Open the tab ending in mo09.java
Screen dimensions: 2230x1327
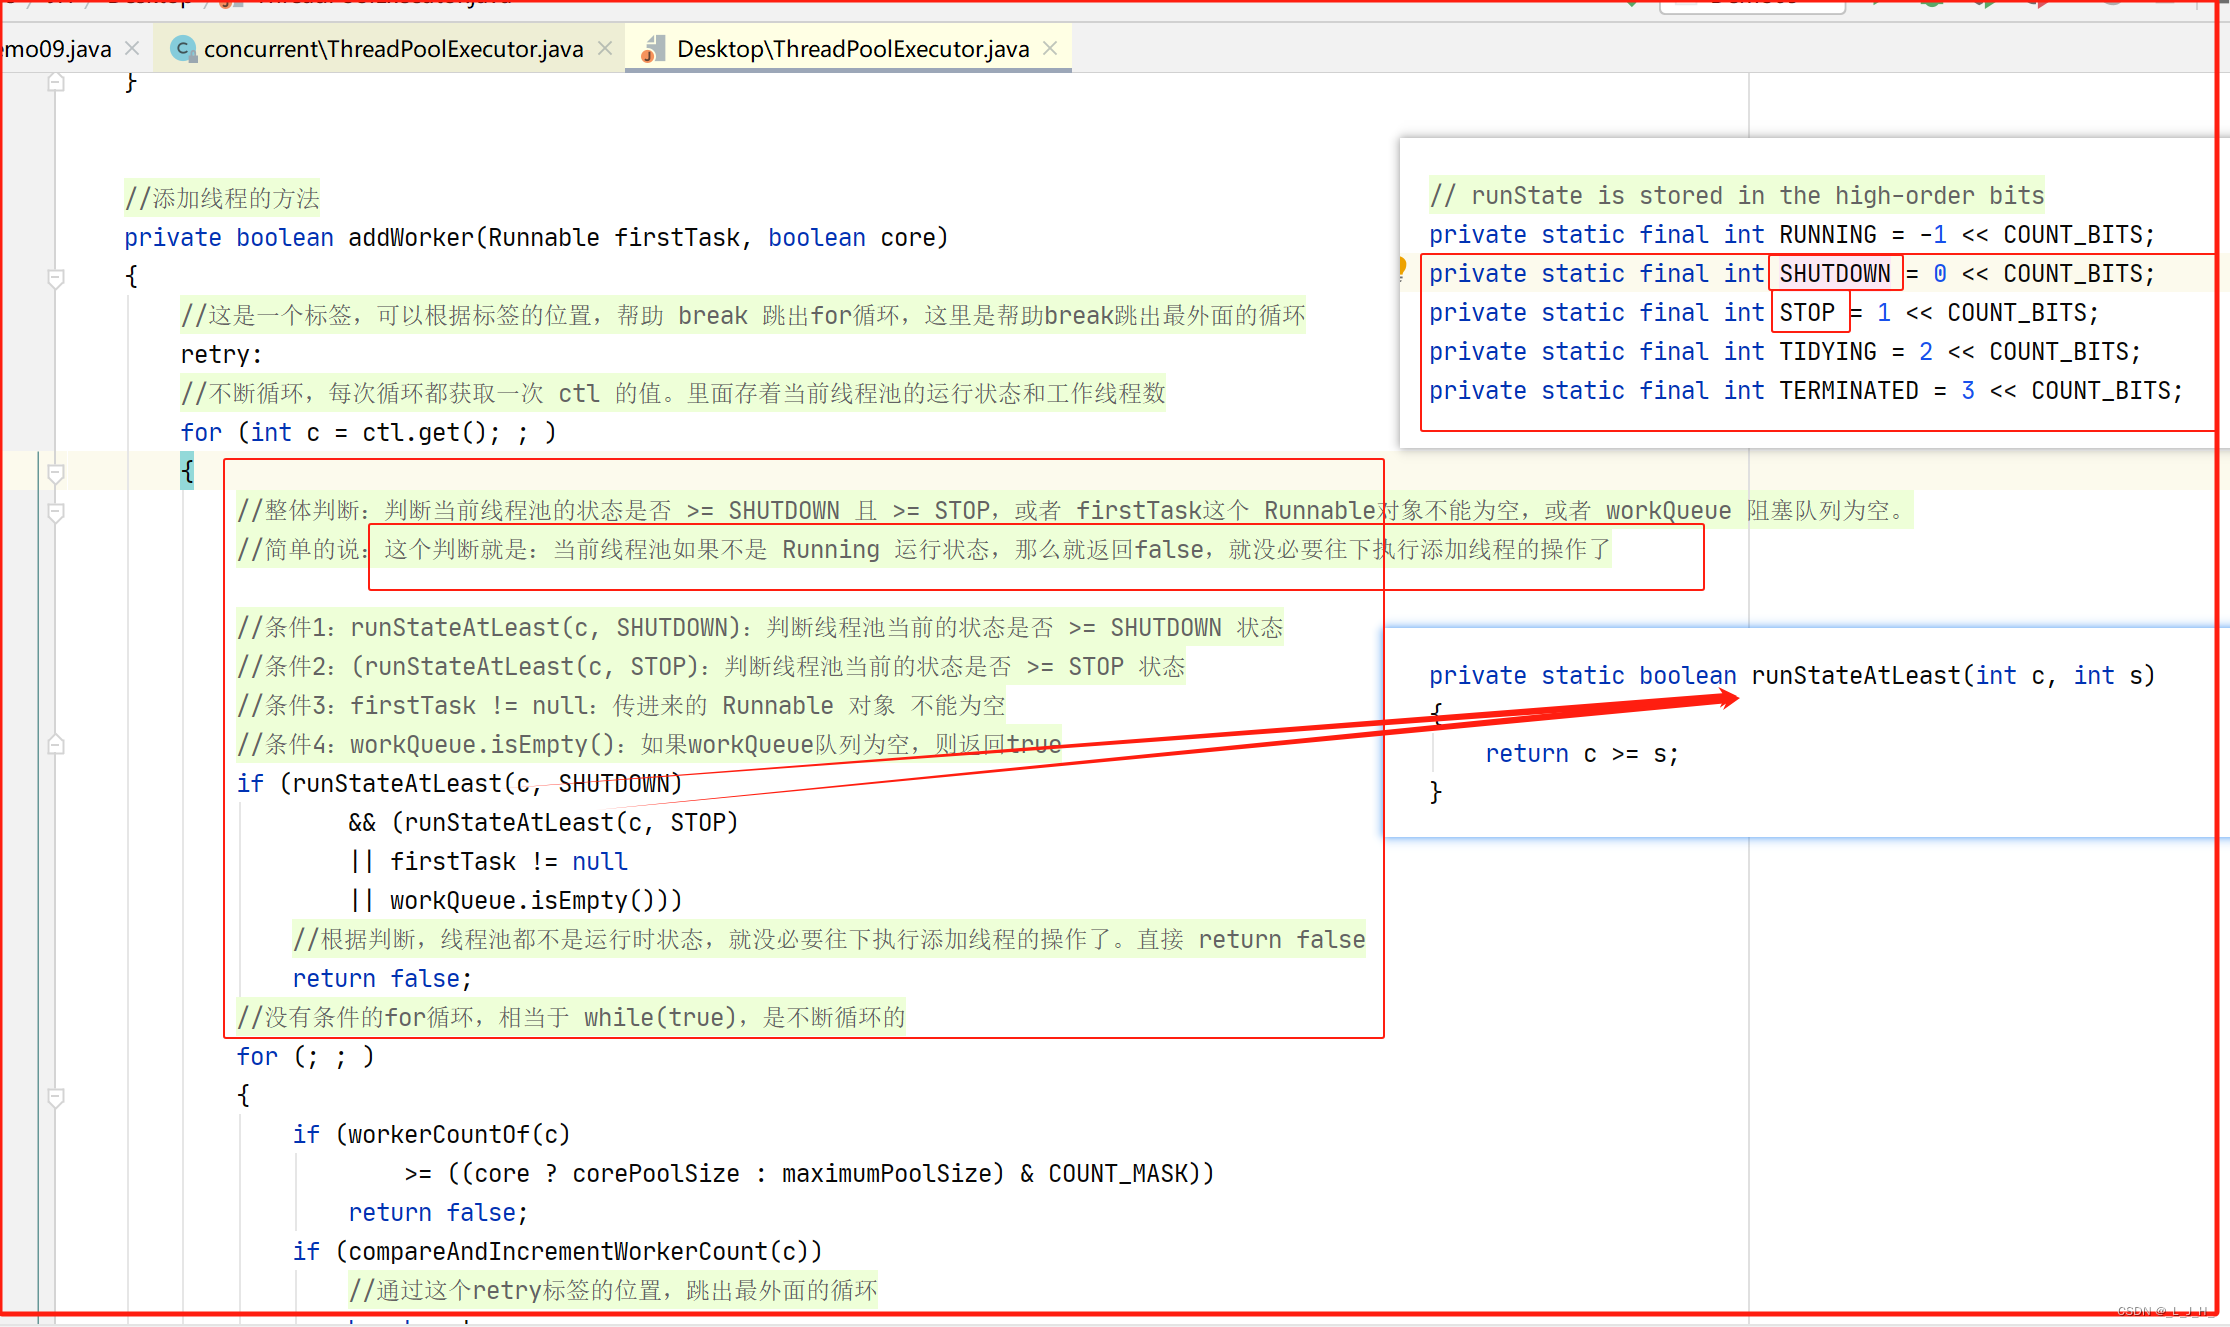click(x=56, y=48)
